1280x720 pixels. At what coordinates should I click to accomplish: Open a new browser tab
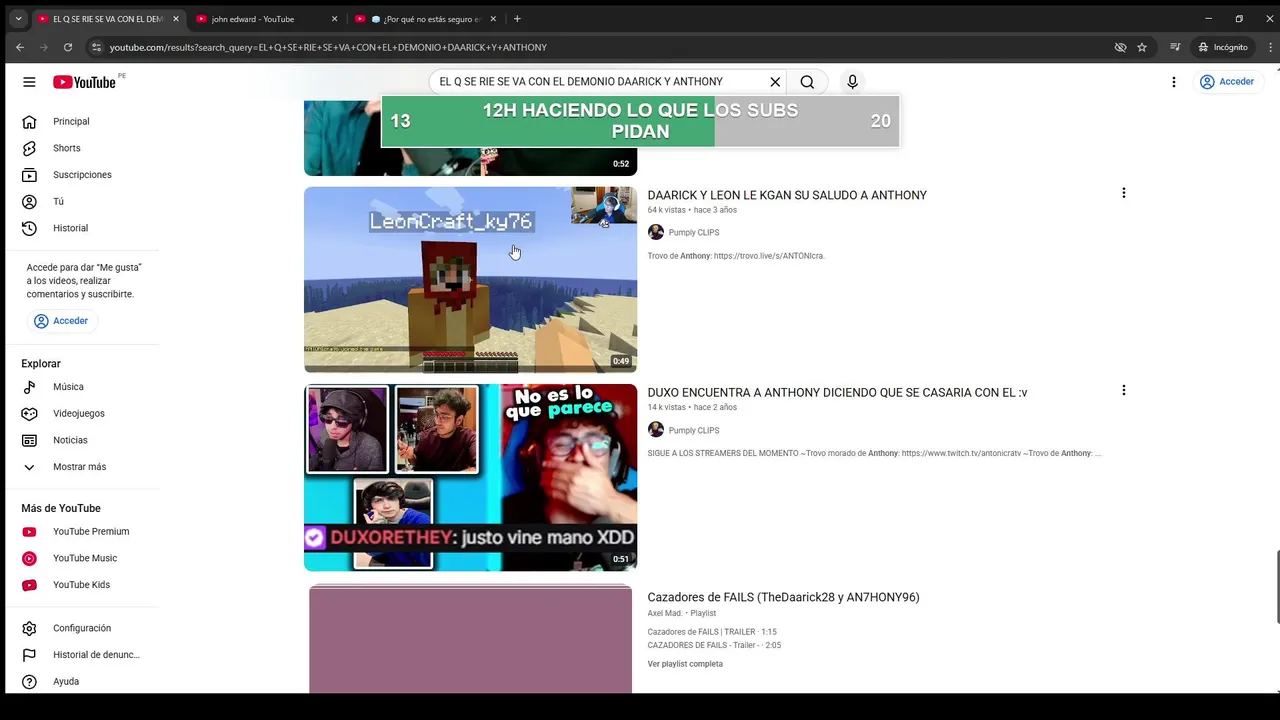pos(517,19)
